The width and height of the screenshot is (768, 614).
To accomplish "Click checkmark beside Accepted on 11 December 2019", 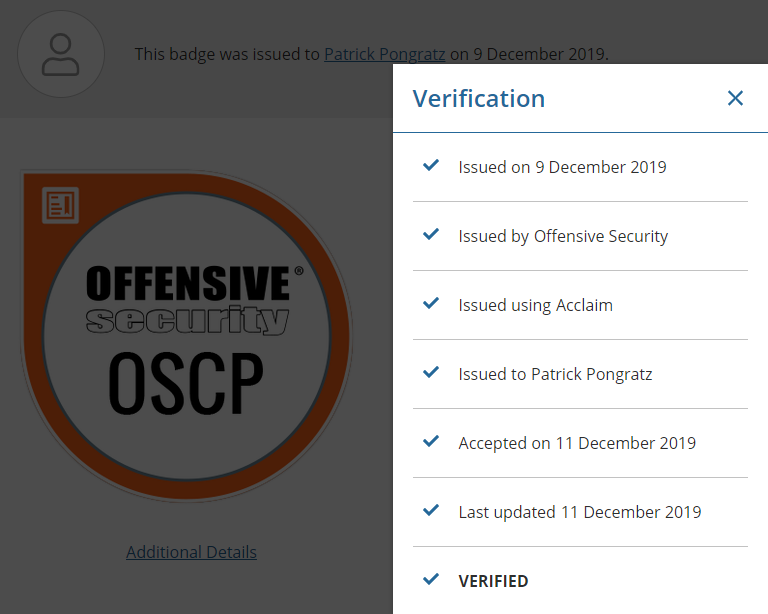I will click(x=431, y=442).
